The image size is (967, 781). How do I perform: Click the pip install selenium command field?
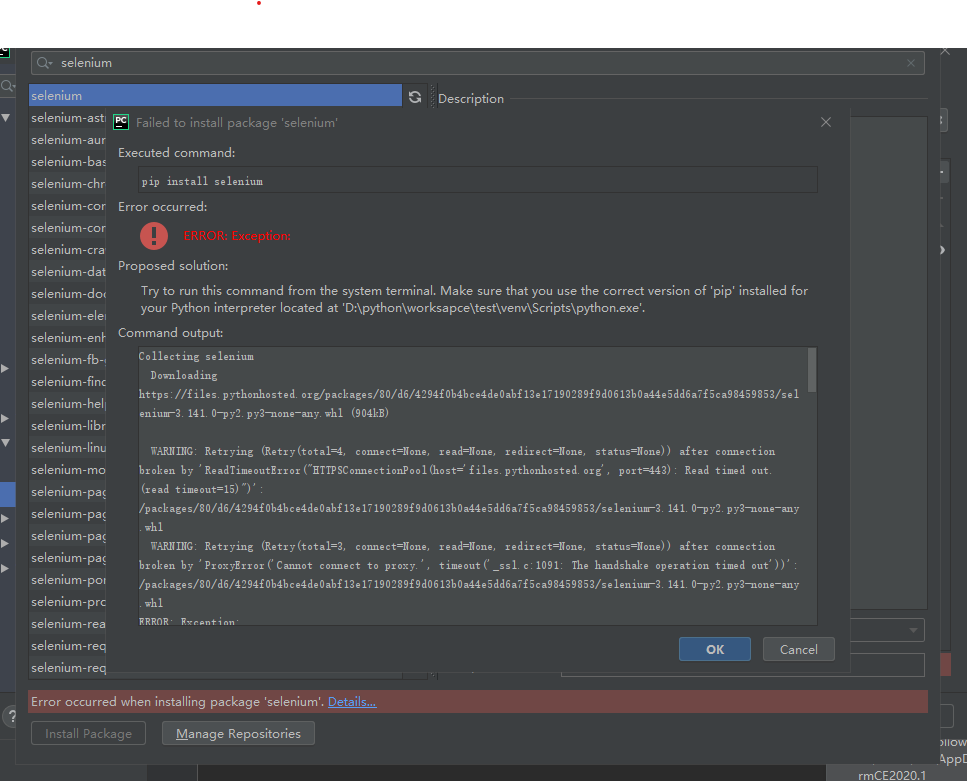(x=478, y=181)
